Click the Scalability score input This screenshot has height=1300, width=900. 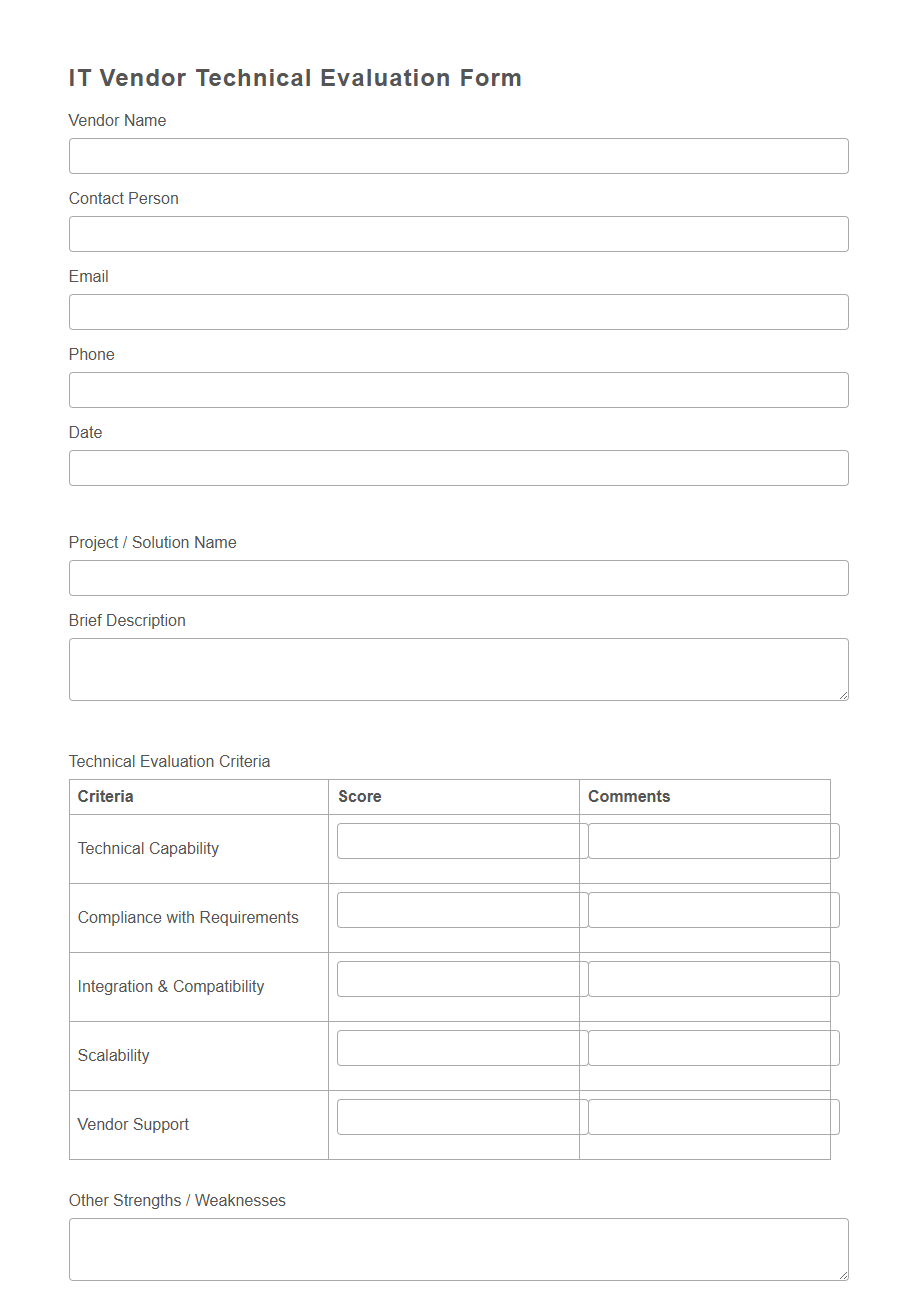tap(457, 1047)
